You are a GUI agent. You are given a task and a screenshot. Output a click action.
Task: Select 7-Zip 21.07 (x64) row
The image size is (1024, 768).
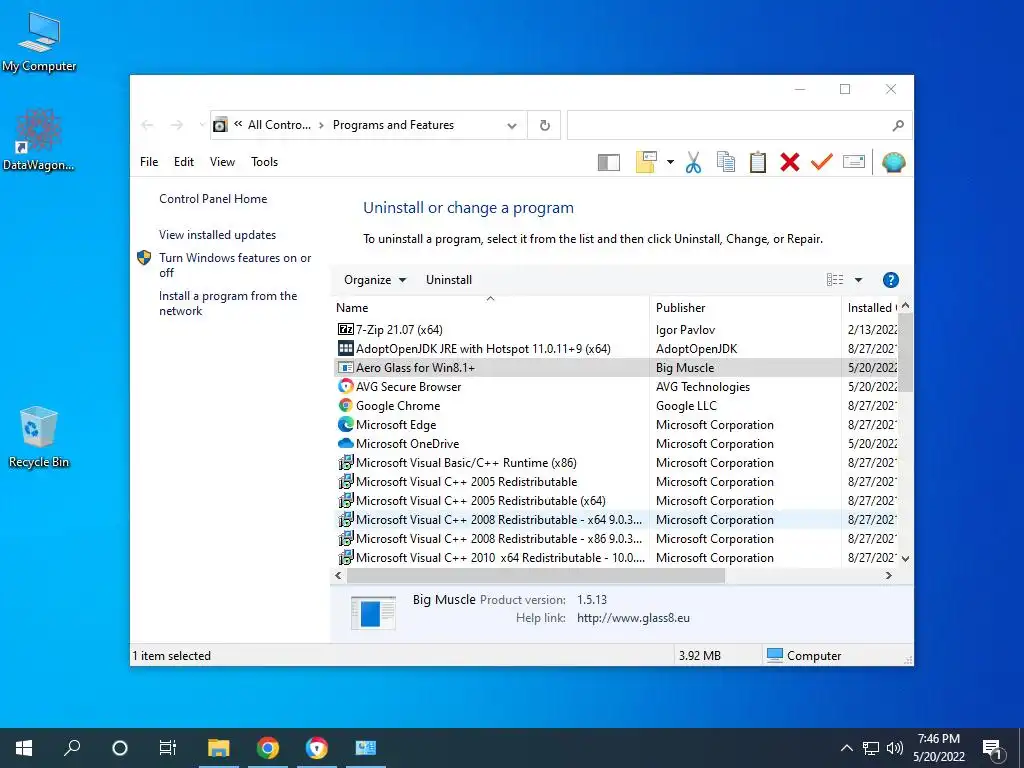[x=614, y=330]
